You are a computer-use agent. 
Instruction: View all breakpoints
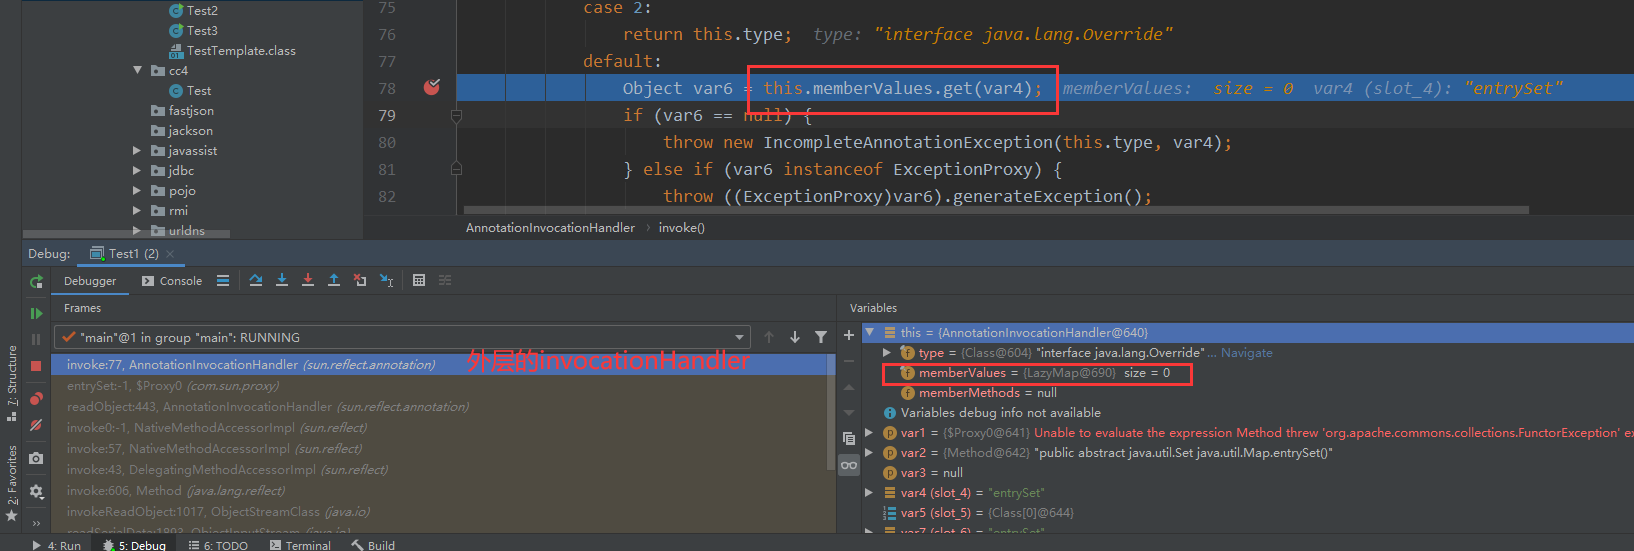36,398
